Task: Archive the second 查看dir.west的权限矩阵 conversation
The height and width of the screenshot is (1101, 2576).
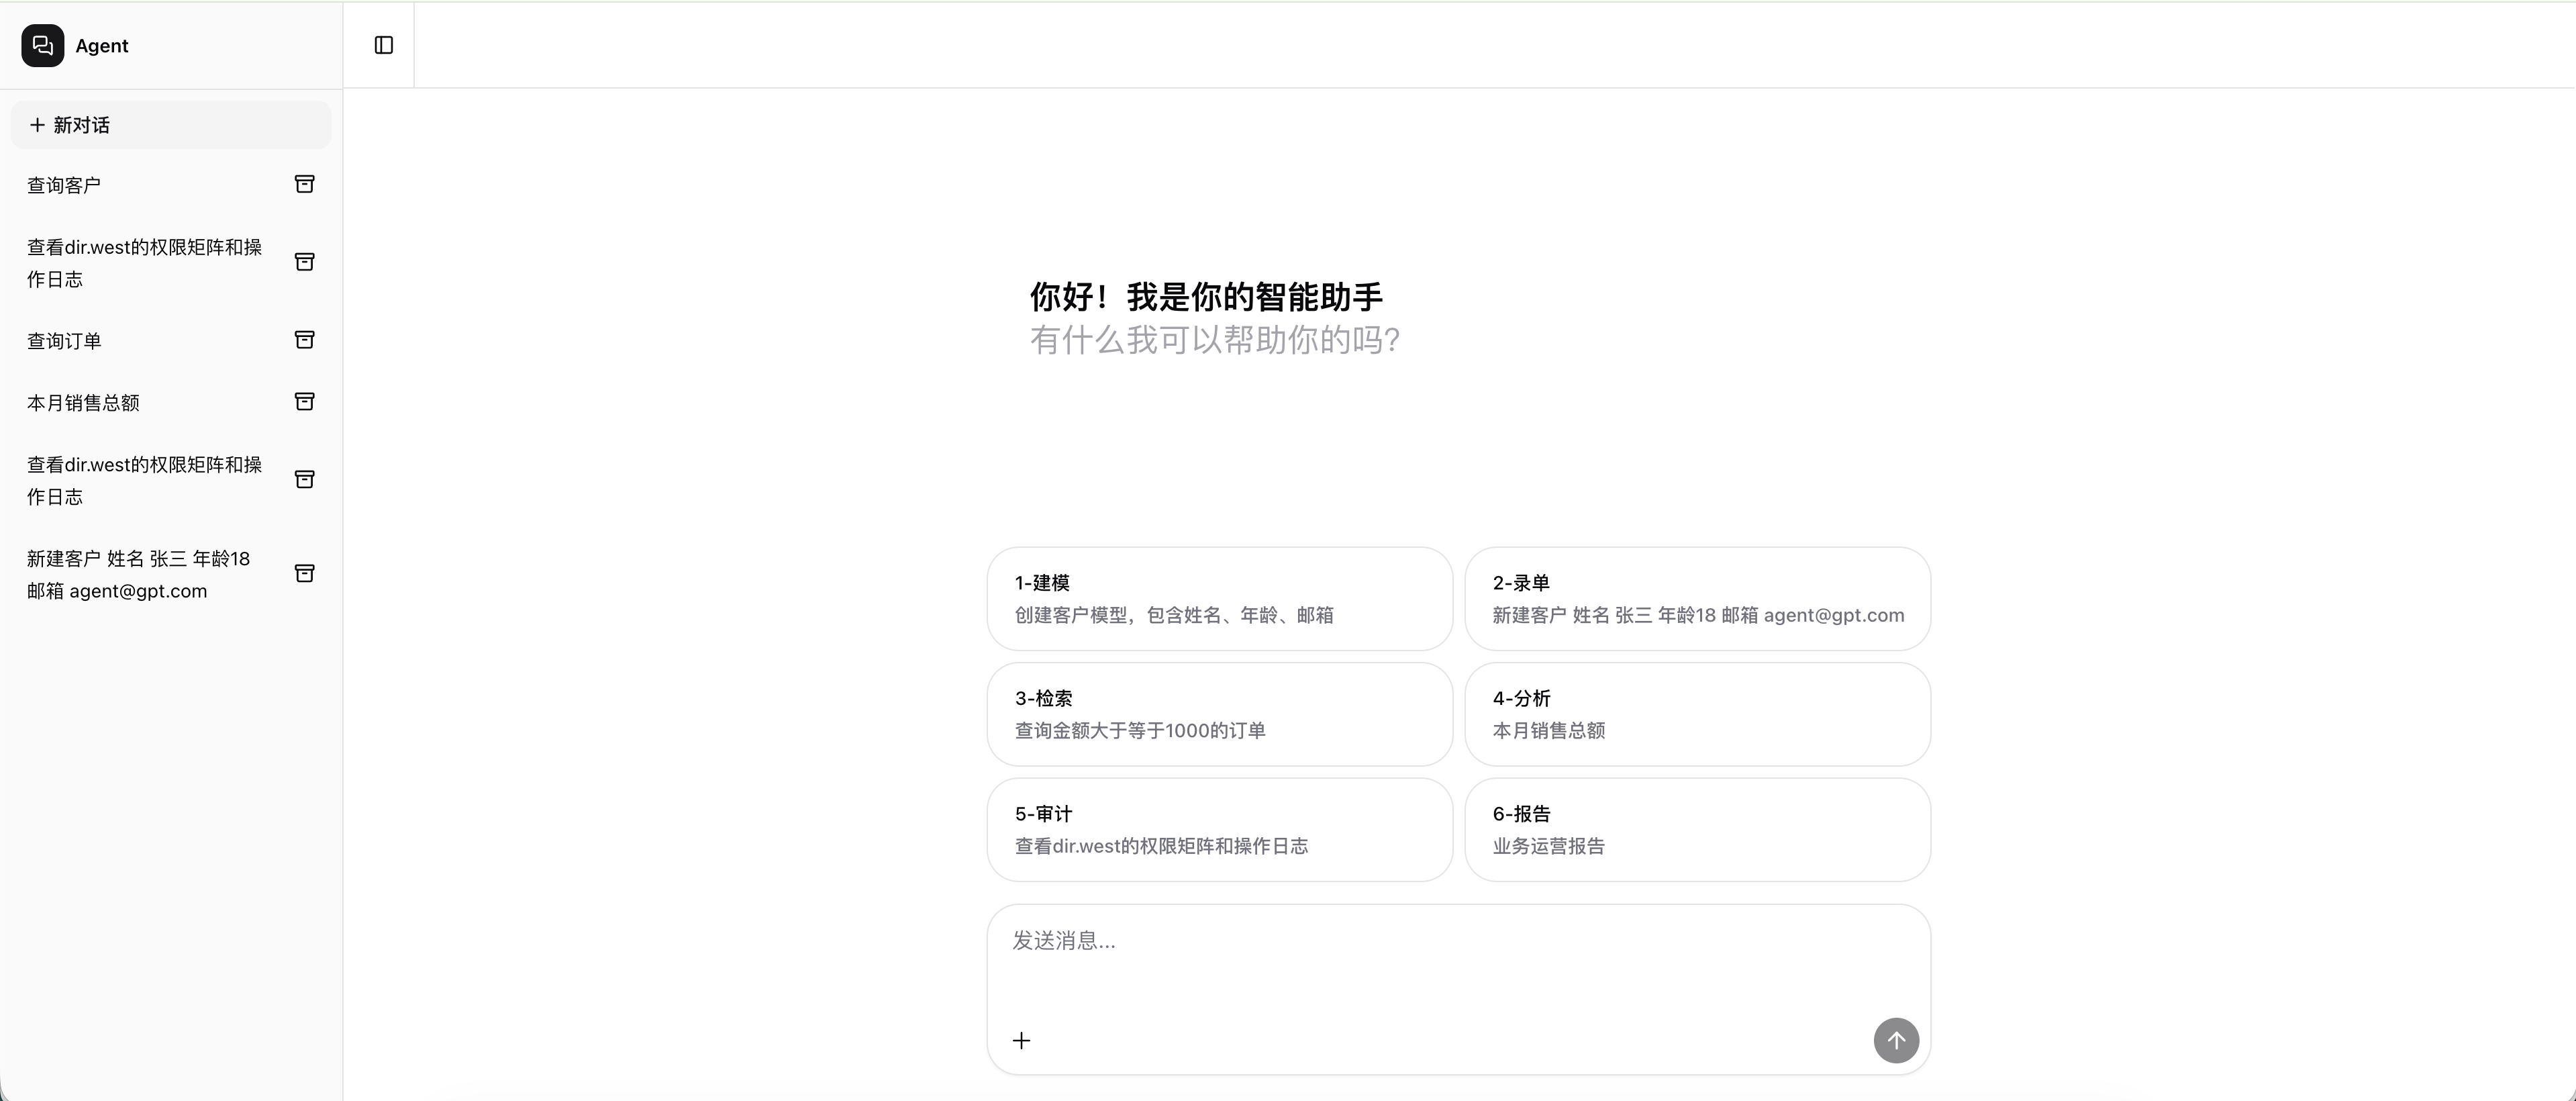Action: pyautogui.click(x=305, y=480)
